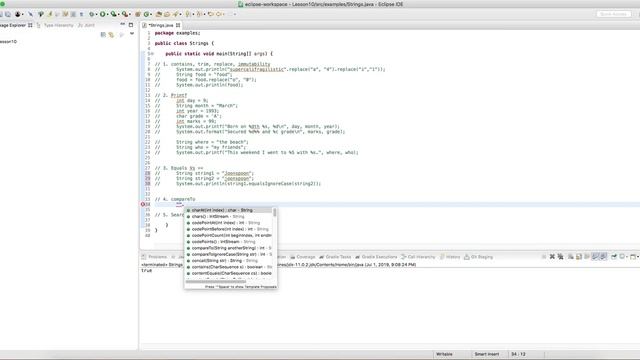Click Collapse All icon in Package Explorer
Screen dimensions: 640x360
click(103, 35)
